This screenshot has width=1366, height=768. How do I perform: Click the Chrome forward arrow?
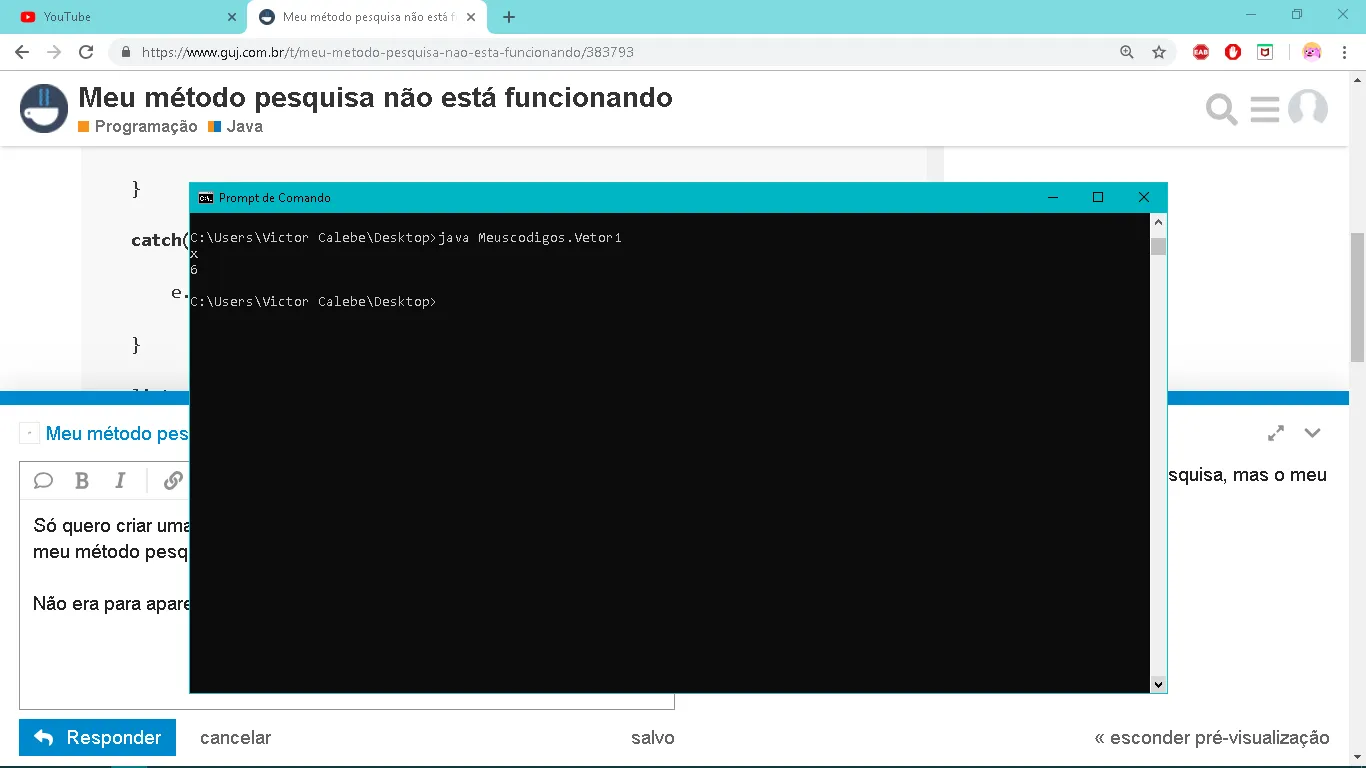pyautogui.click(x=54, y=52)
